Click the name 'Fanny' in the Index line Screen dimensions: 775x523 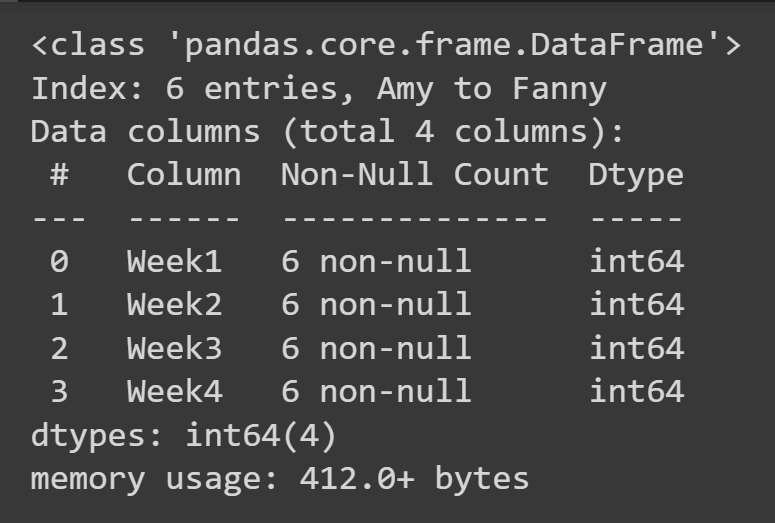pyautogui.click(x=559, y=89)
